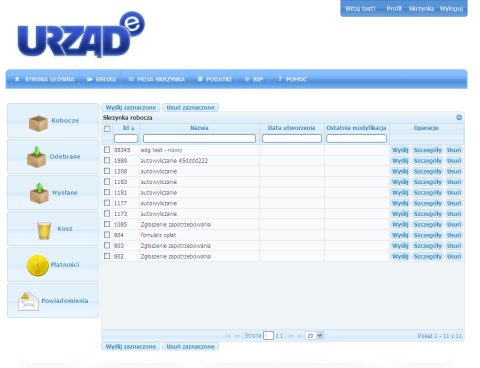Click the question mark icon beside Pomoc

[x=280, y=79]
